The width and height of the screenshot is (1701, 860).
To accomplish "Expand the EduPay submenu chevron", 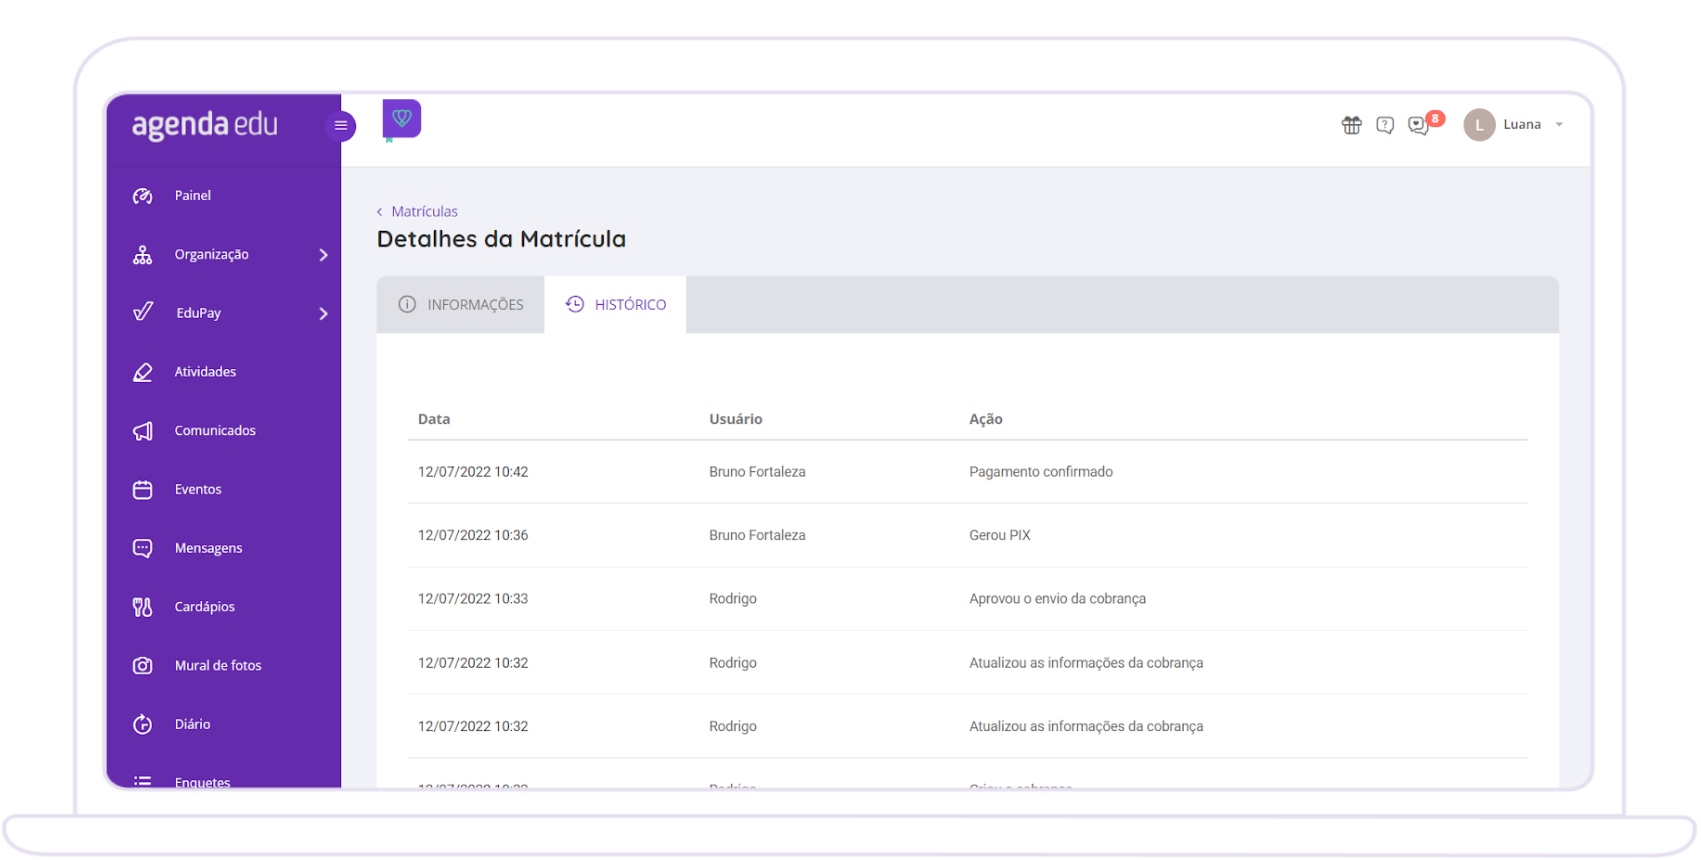I will coord(323,314).
